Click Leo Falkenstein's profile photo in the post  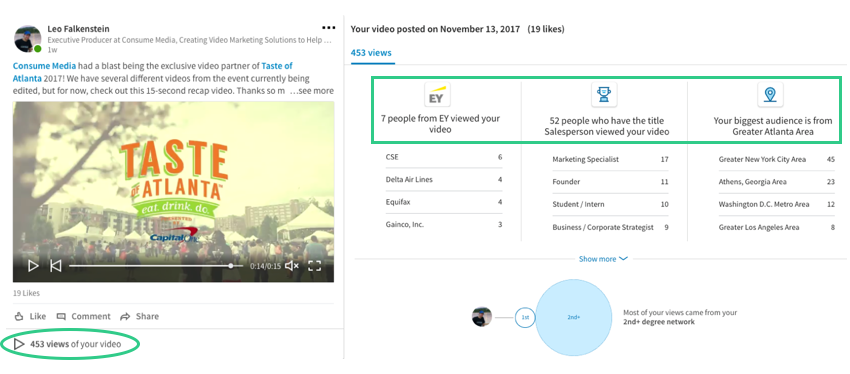(x=28, y=38)
